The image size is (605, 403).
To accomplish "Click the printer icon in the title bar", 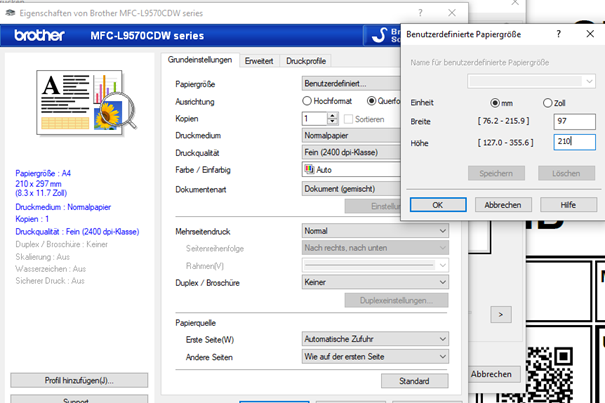I will pos(10,10).
